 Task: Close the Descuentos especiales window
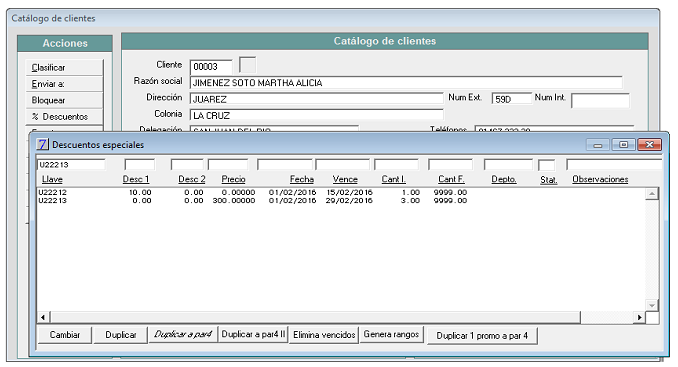pos(649,145)
